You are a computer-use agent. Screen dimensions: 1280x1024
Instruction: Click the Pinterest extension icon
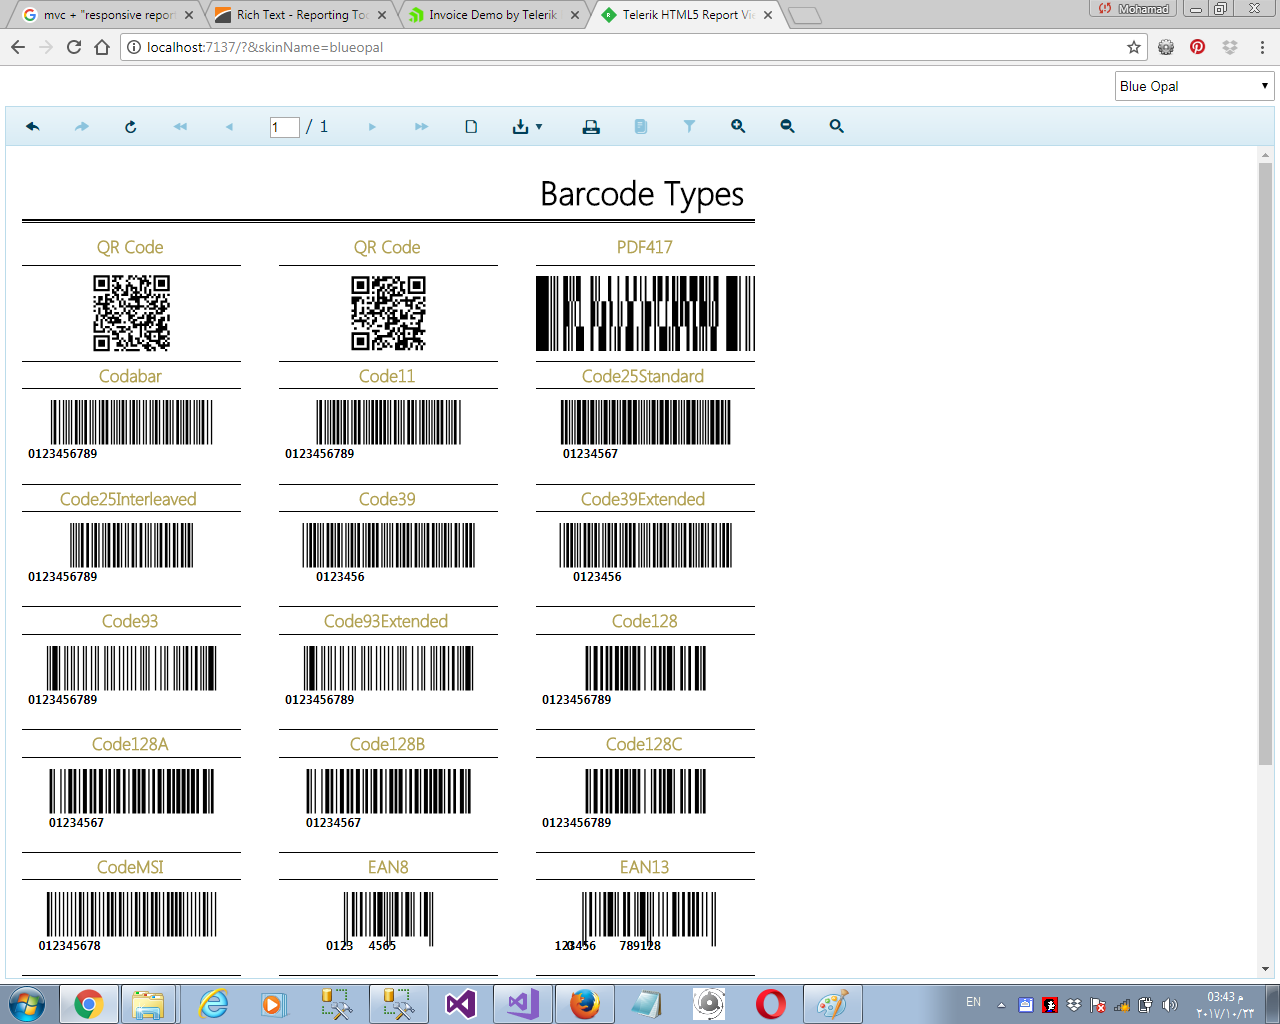point(1198,47)
